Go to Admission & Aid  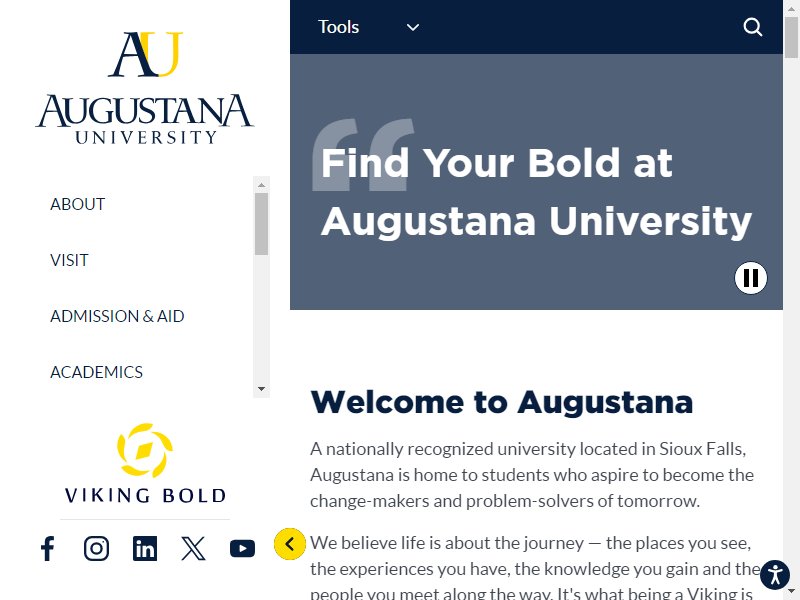tap(117, 316)
